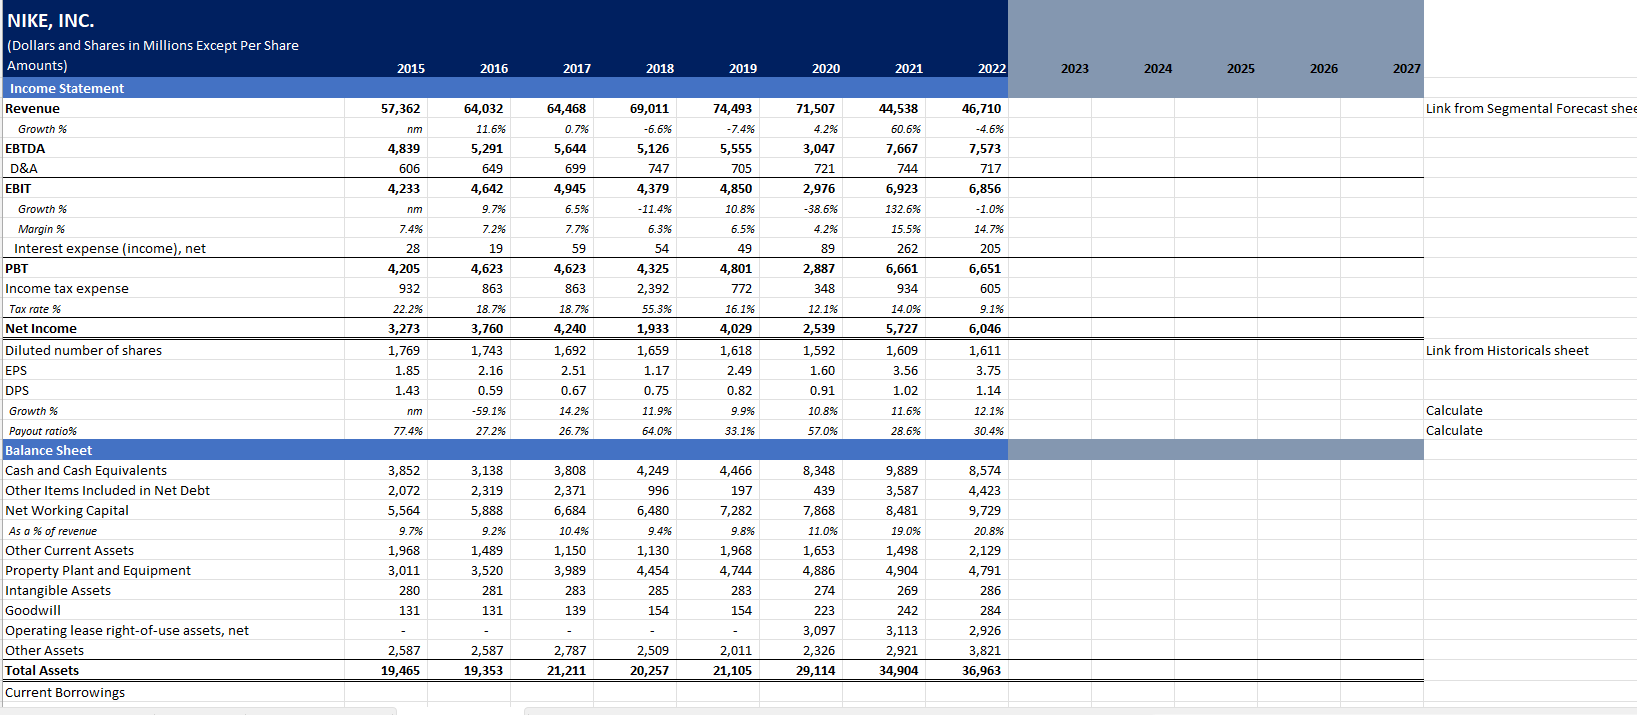Select Calculate note beside DPS Growth row

1454,410
